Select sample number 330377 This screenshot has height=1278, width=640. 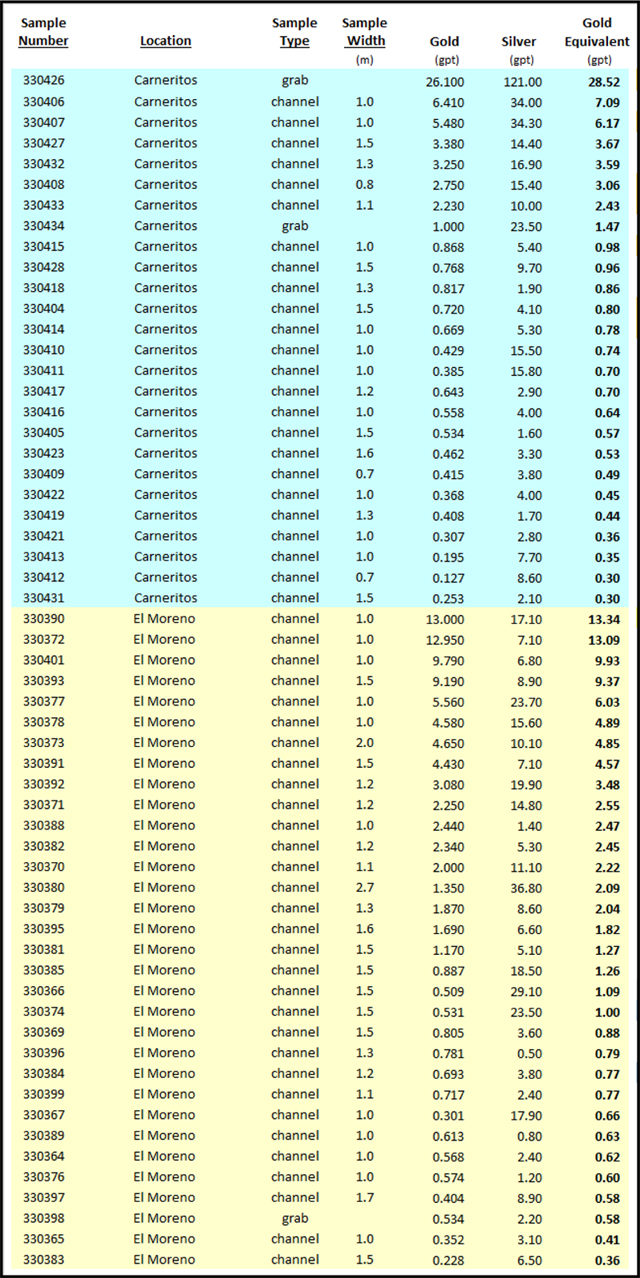pos(44,701)
